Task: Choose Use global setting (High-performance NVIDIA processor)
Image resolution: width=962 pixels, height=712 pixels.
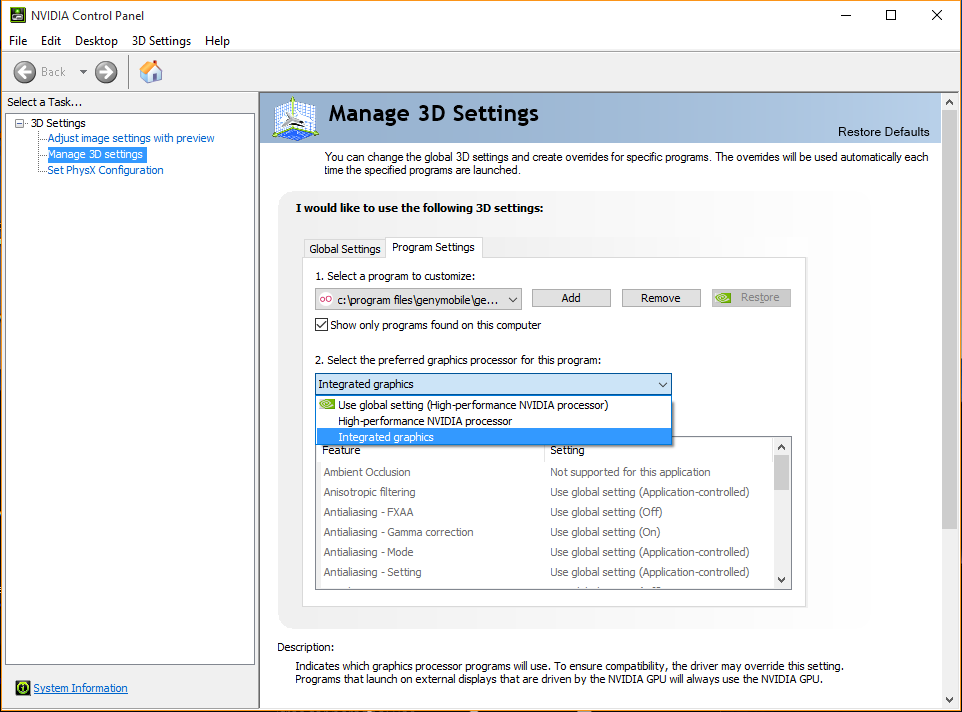Action: 494,405
